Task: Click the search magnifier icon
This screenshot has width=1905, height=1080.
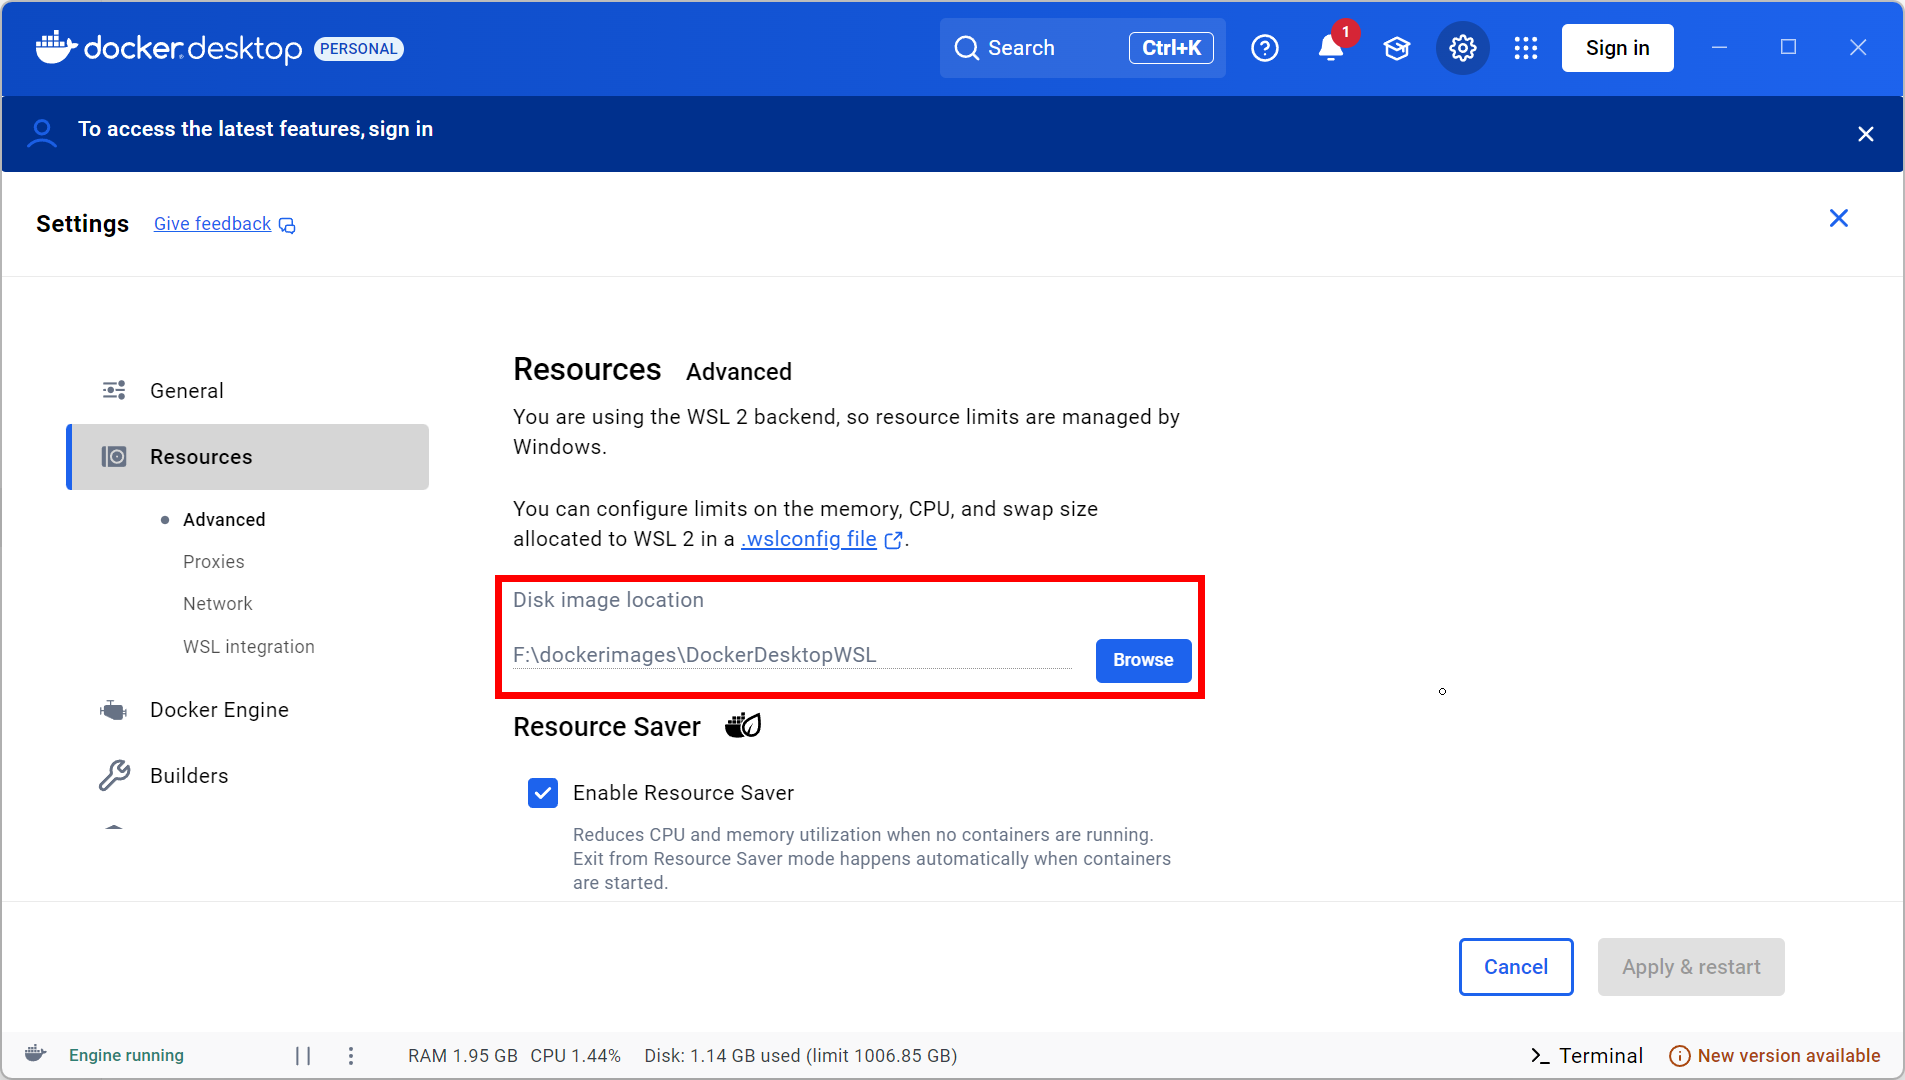Action: tap(966, 48)
